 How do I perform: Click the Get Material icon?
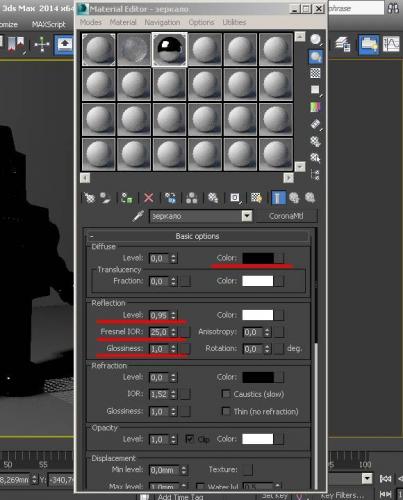89,198
